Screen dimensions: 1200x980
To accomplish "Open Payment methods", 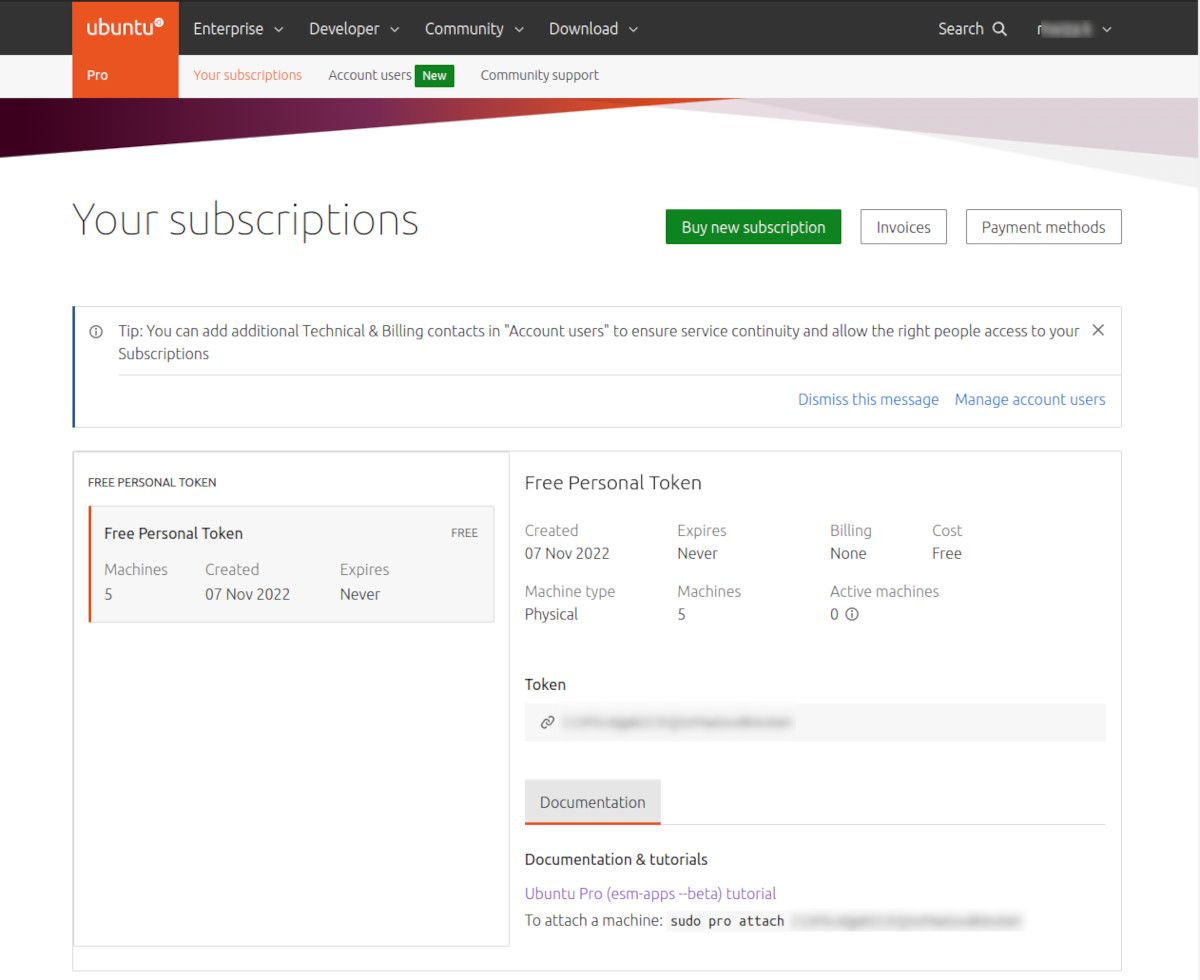I will [1043, 227].
